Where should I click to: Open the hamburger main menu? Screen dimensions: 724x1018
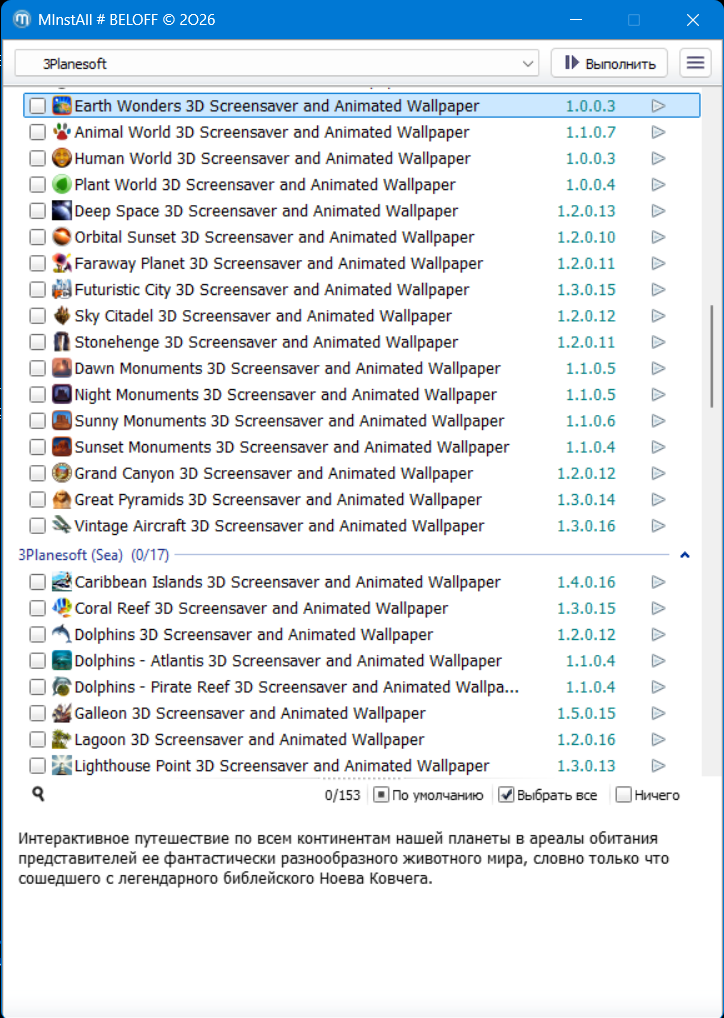point(695,63)
